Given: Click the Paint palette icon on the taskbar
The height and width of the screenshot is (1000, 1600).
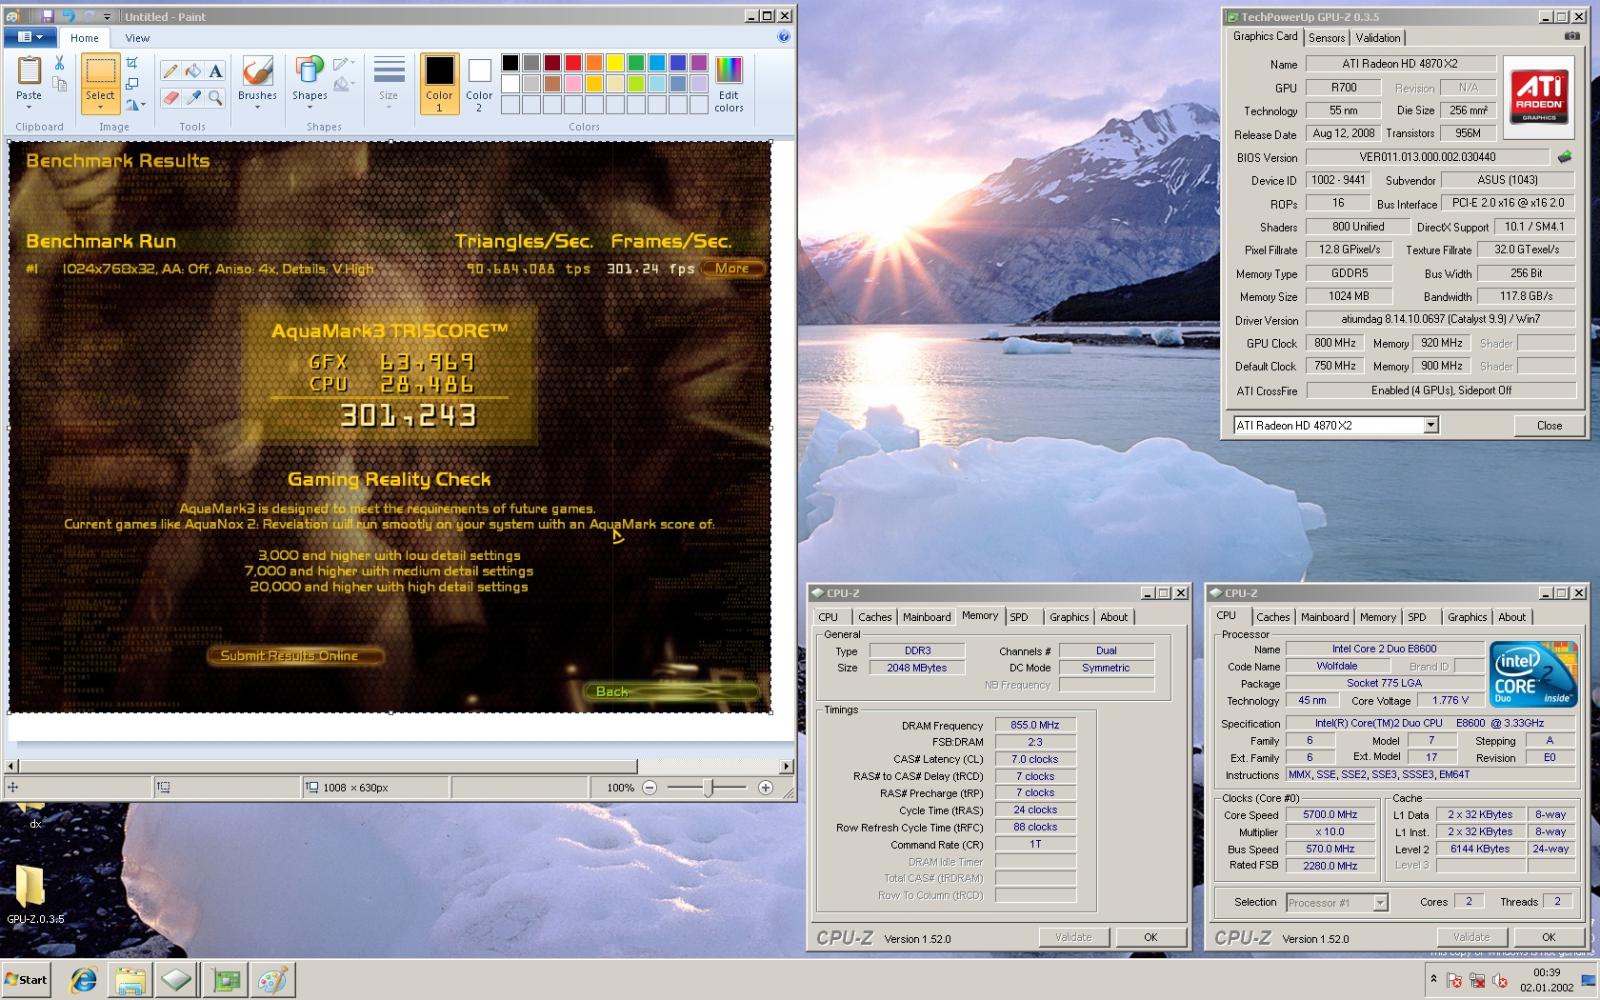Looking at the screenshot, I should 272,981.
